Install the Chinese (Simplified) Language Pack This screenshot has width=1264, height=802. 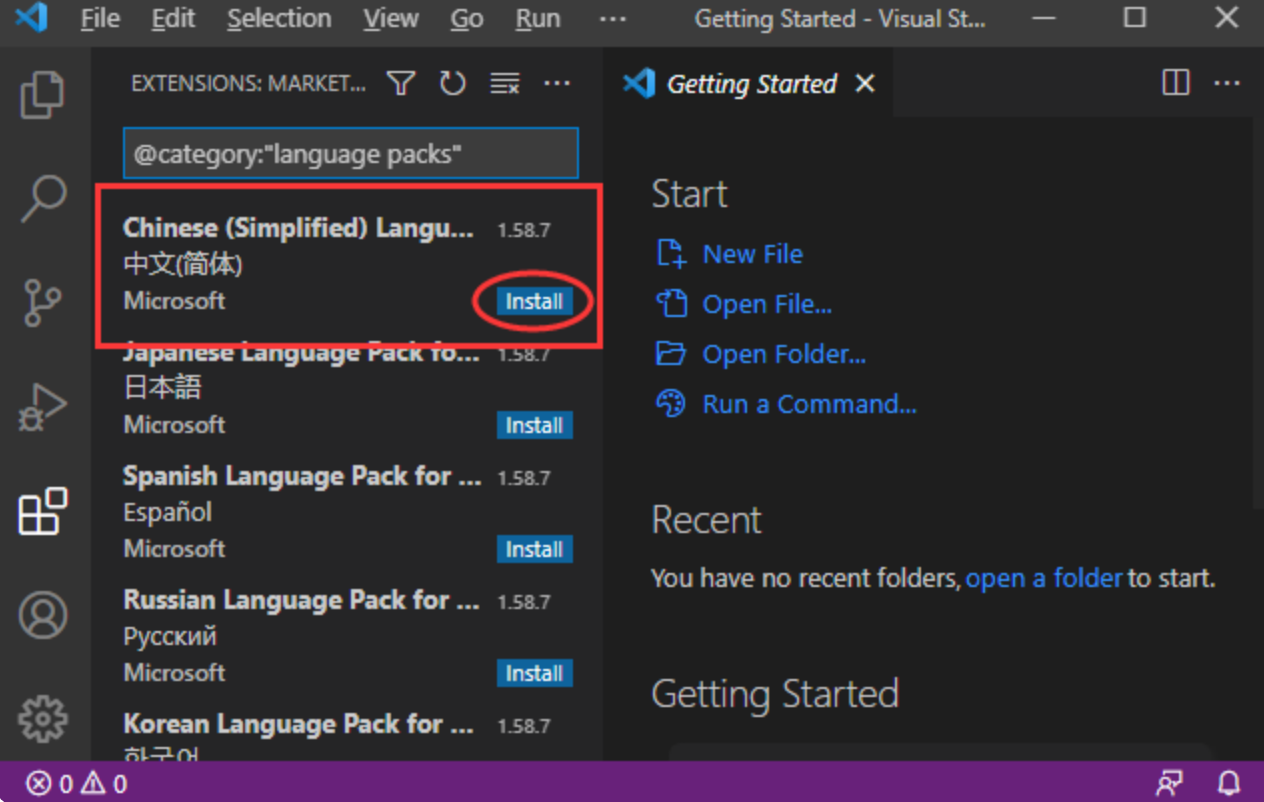pyautogui.click(x=534, y=301)
